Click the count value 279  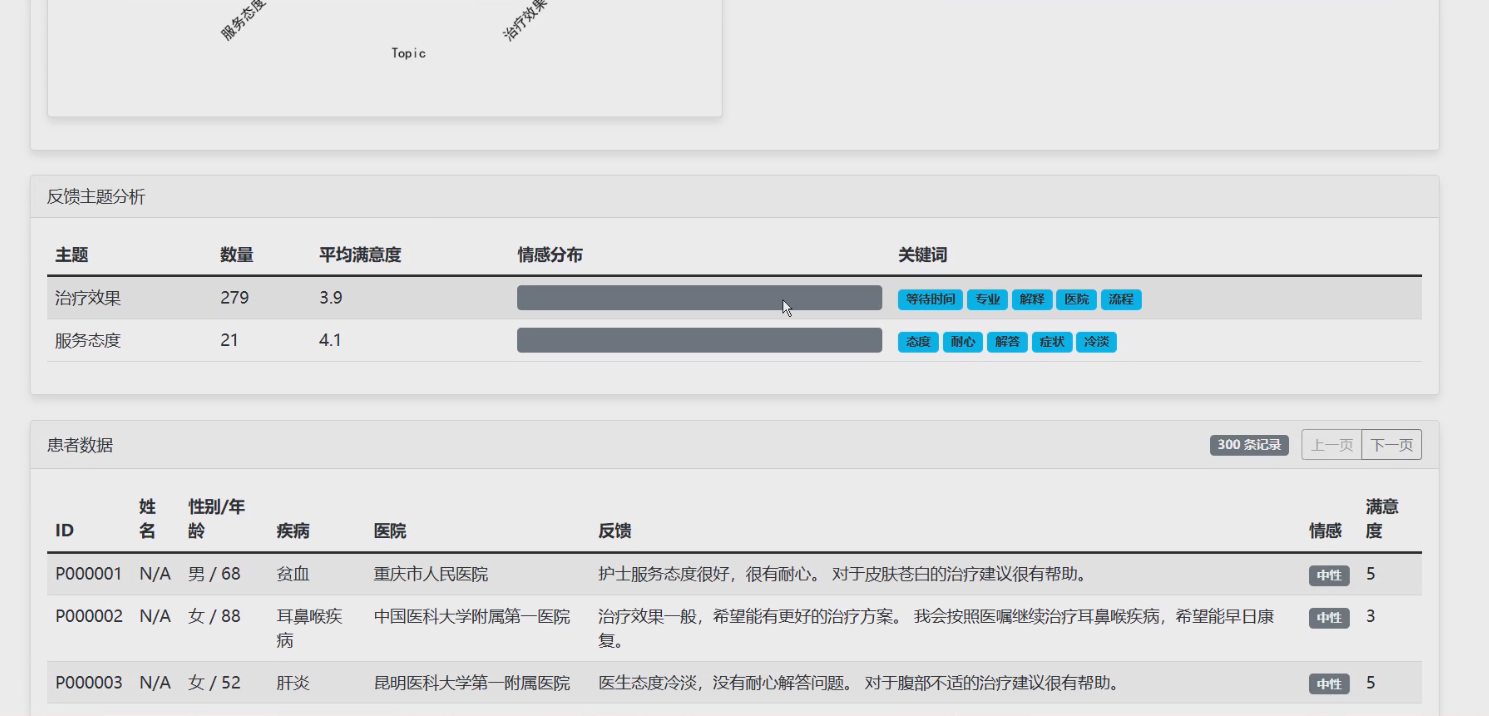[235, 298]
